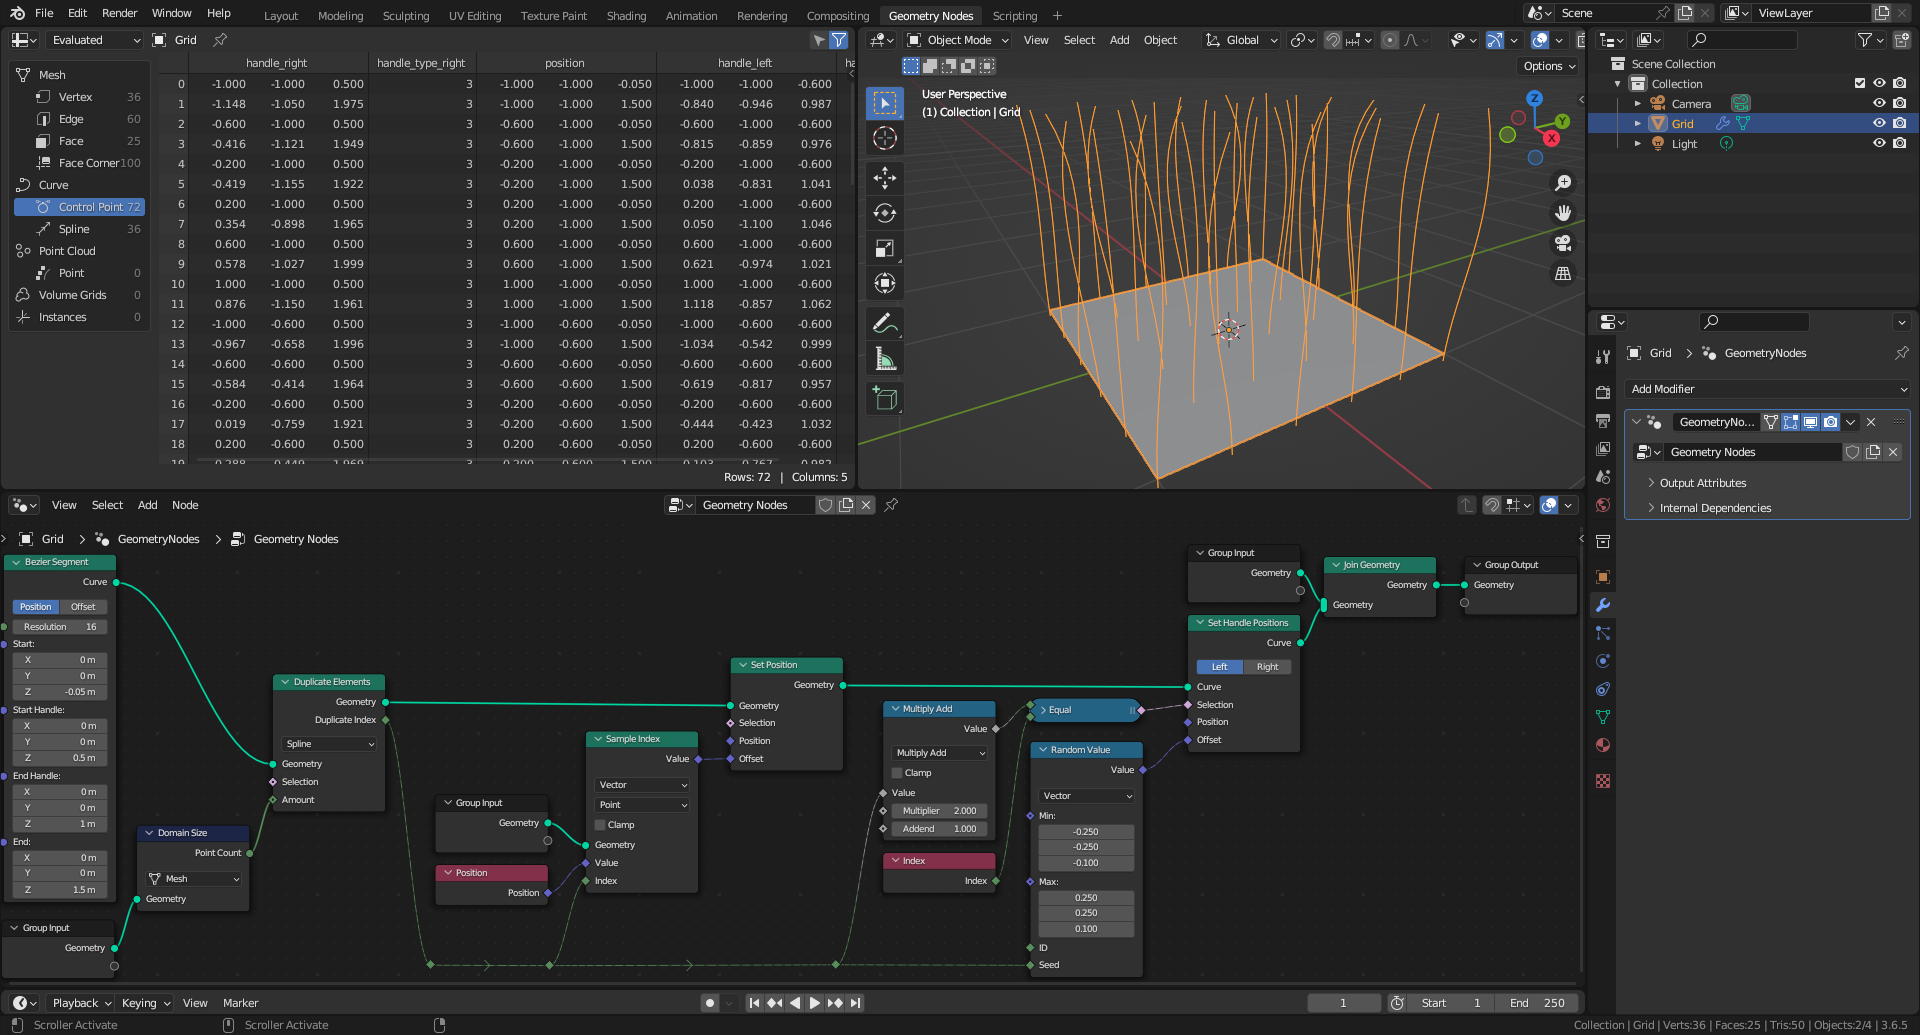This screenshot has height=1035, width=1920.
Task: Open Keying popover in timeline
Action: pyautogui.click(x=145, y=1003)
